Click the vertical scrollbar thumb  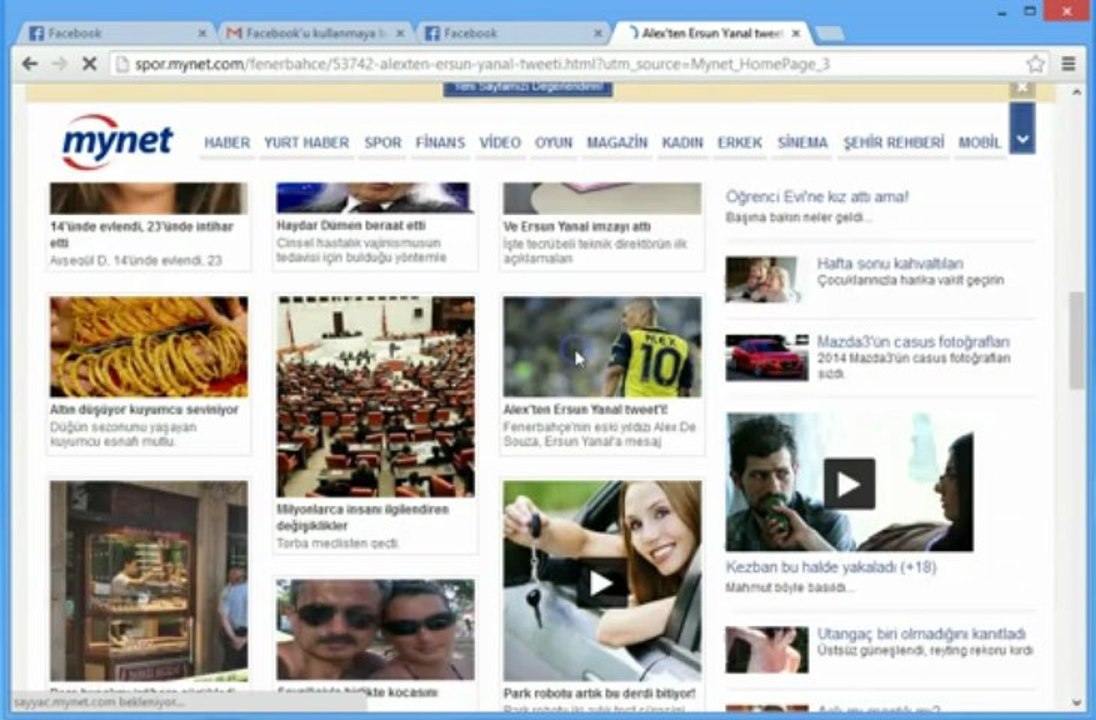[1076, 340]
